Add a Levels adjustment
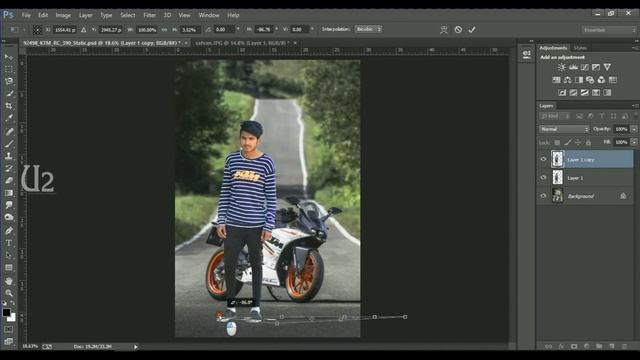Viewport: 640px width, 360px height. pyautogui.click(x=573, y=67)
